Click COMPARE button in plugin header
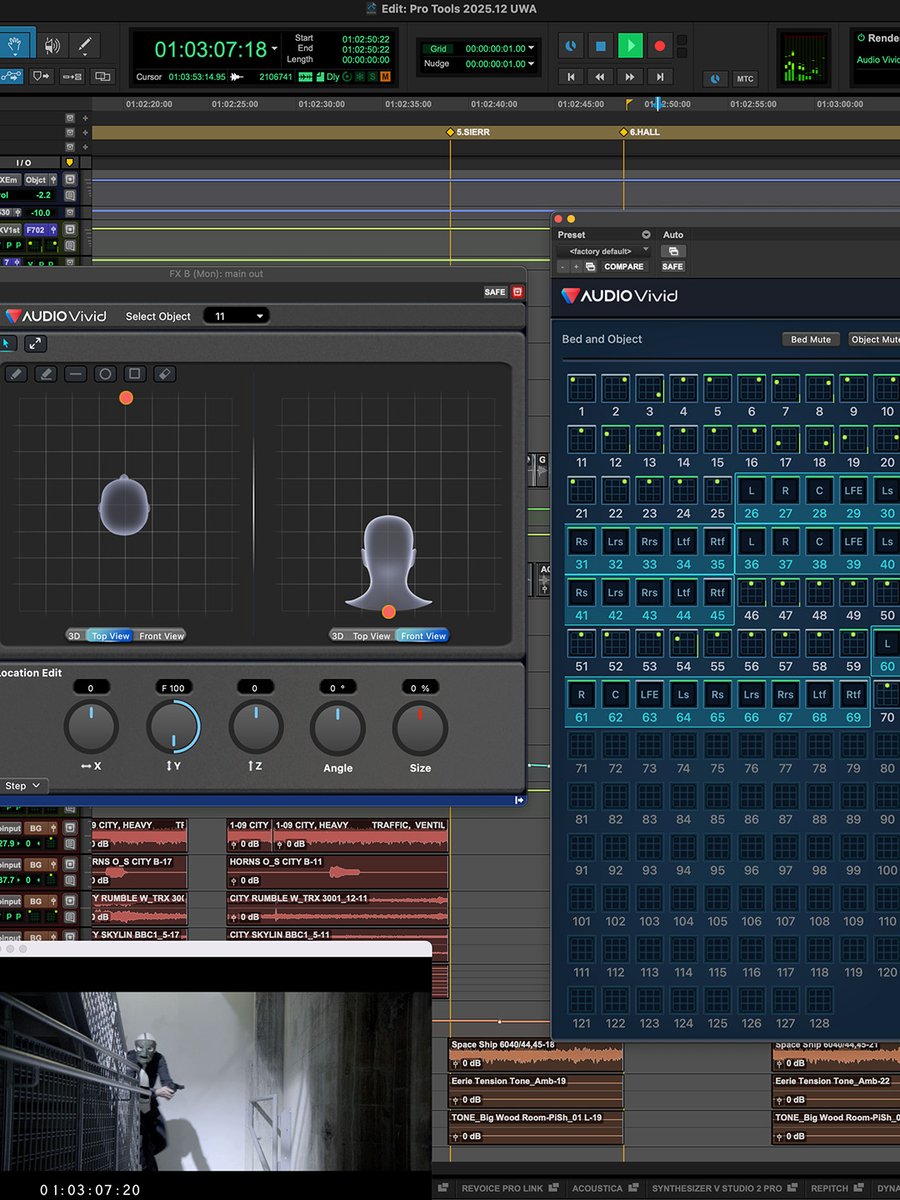Screen dimensions: 900x1200 [623, 267]
